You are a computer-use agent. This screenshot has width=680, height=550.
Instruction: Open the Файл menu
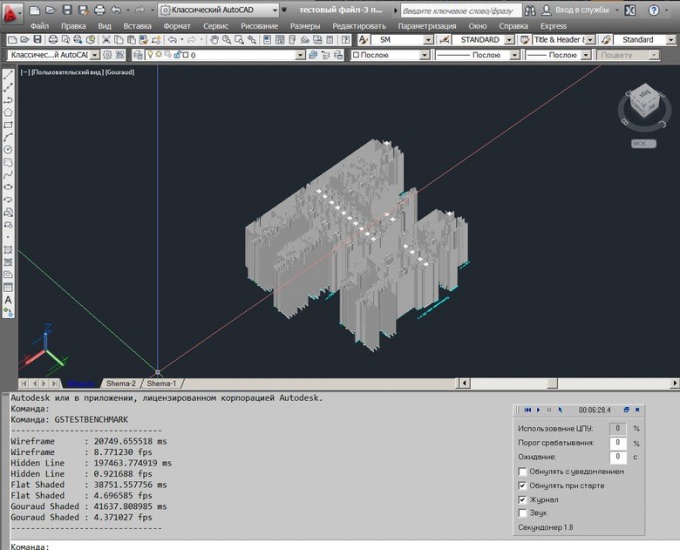[x=39, y=26]
